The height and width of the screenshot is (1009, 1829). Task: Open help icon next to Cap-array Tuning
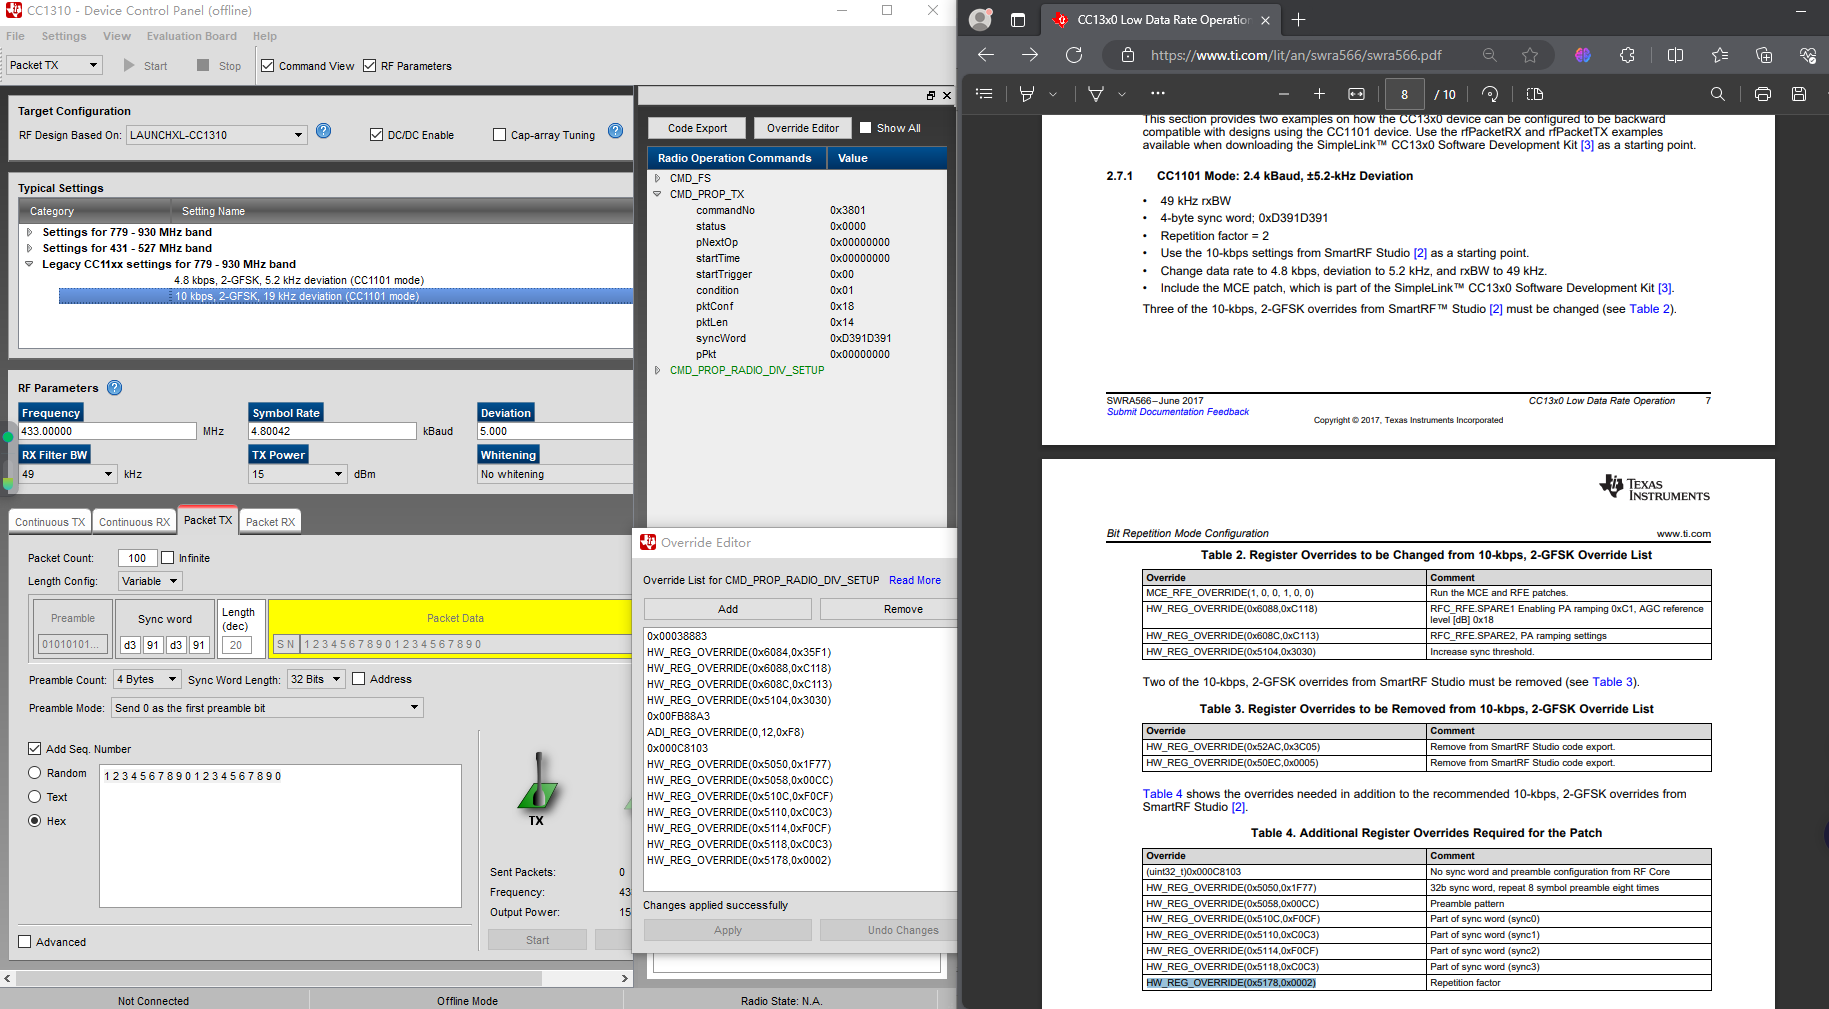tap(616, 131)
